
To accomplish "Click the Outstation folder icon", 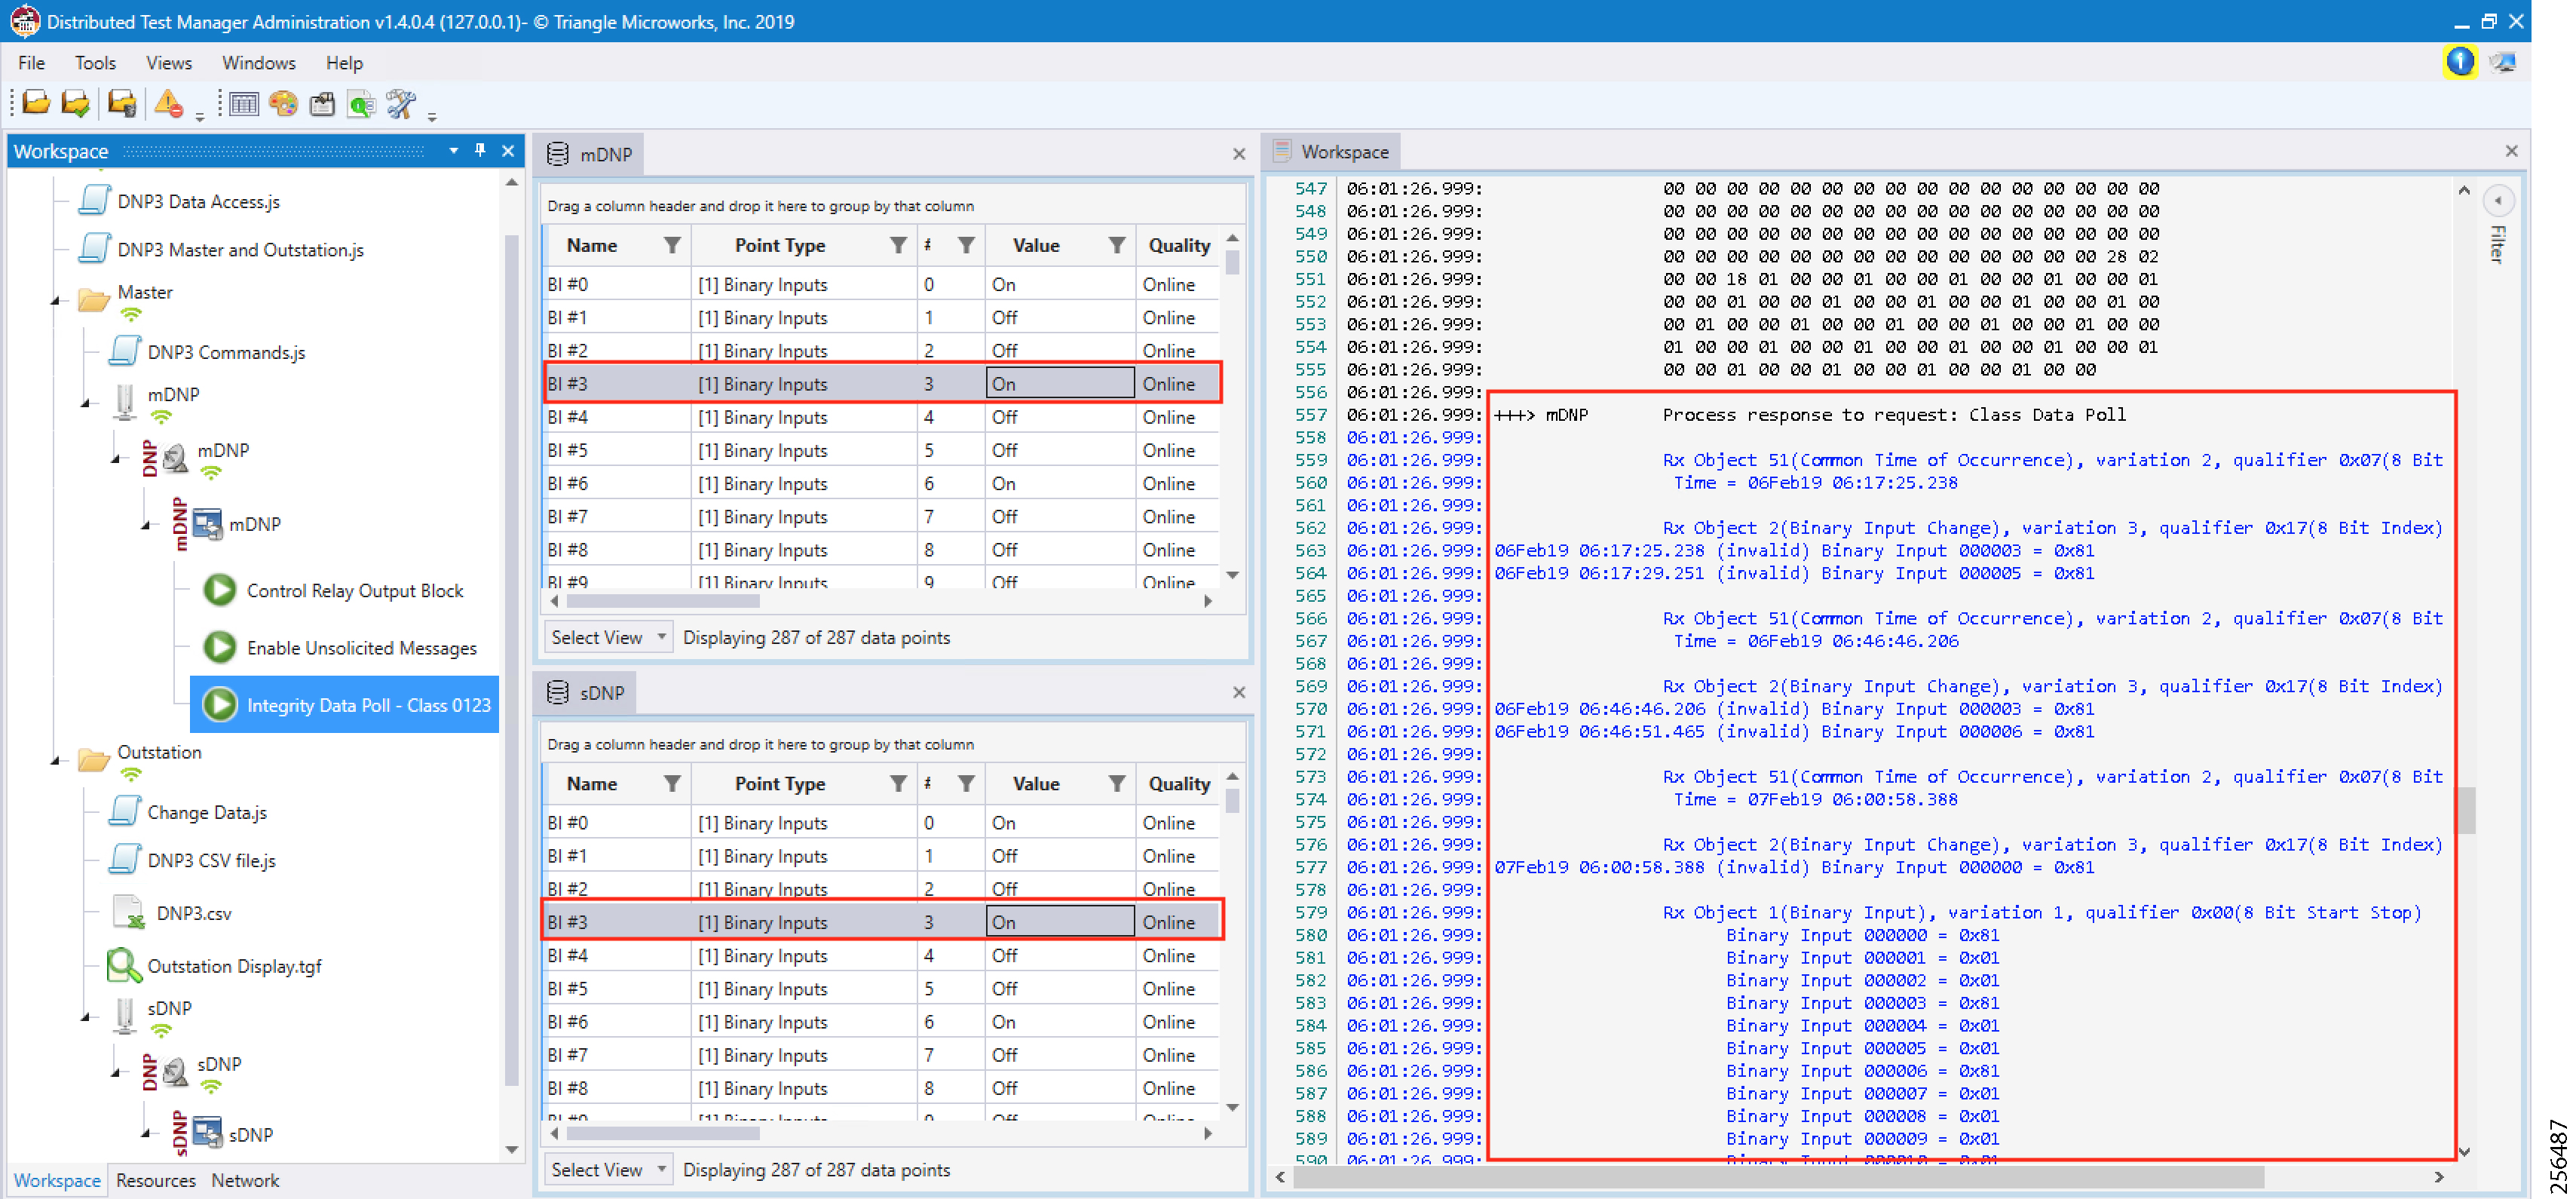I will 93,760.
